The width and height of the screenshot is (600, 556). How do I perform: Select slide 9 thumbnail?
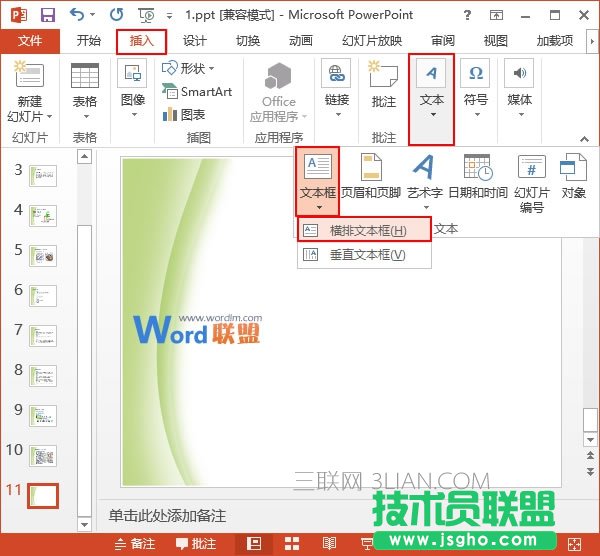(43, 416)
